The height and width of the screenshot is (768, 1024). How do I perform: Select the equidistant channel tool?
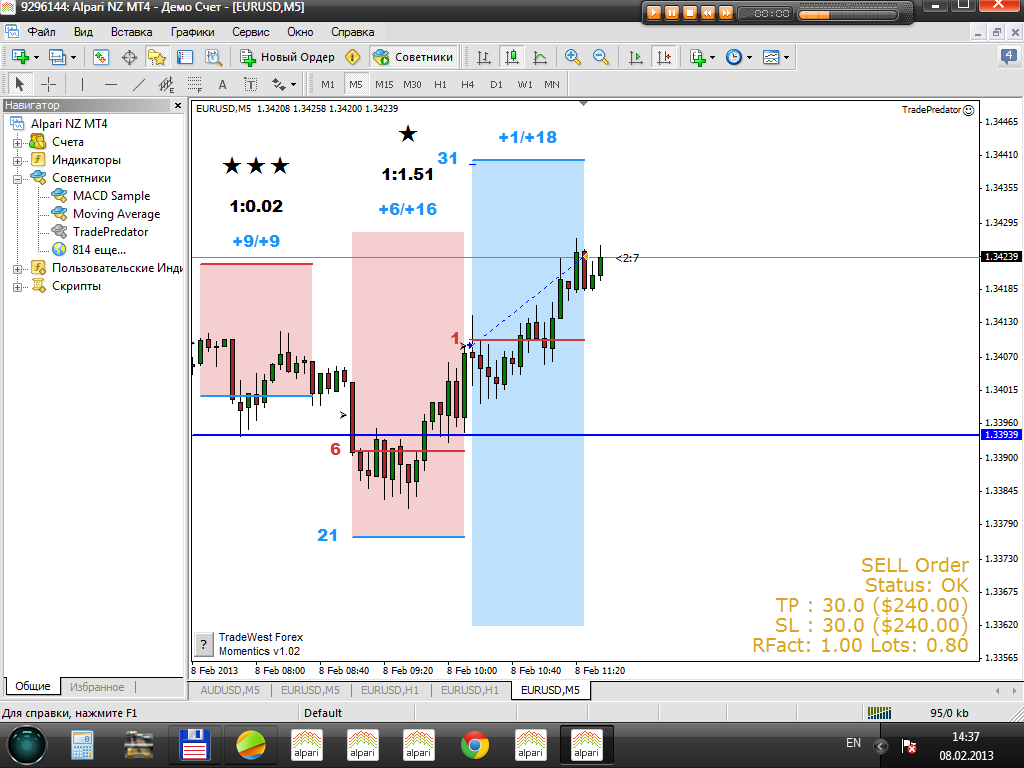[x=167, y=84]
